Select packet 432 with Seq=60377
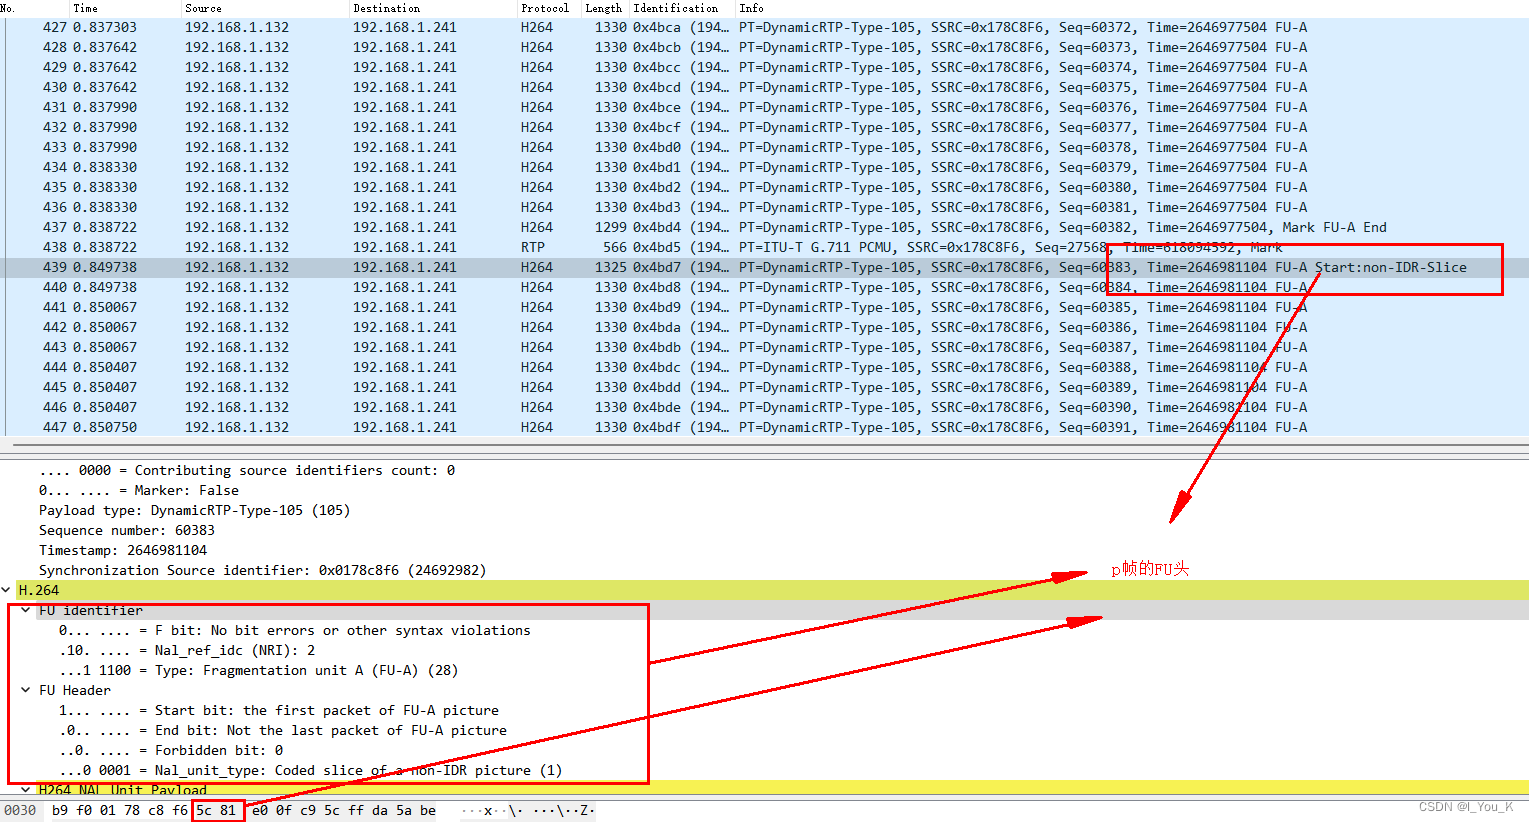Screen dimensions: 1529x822 764,127
